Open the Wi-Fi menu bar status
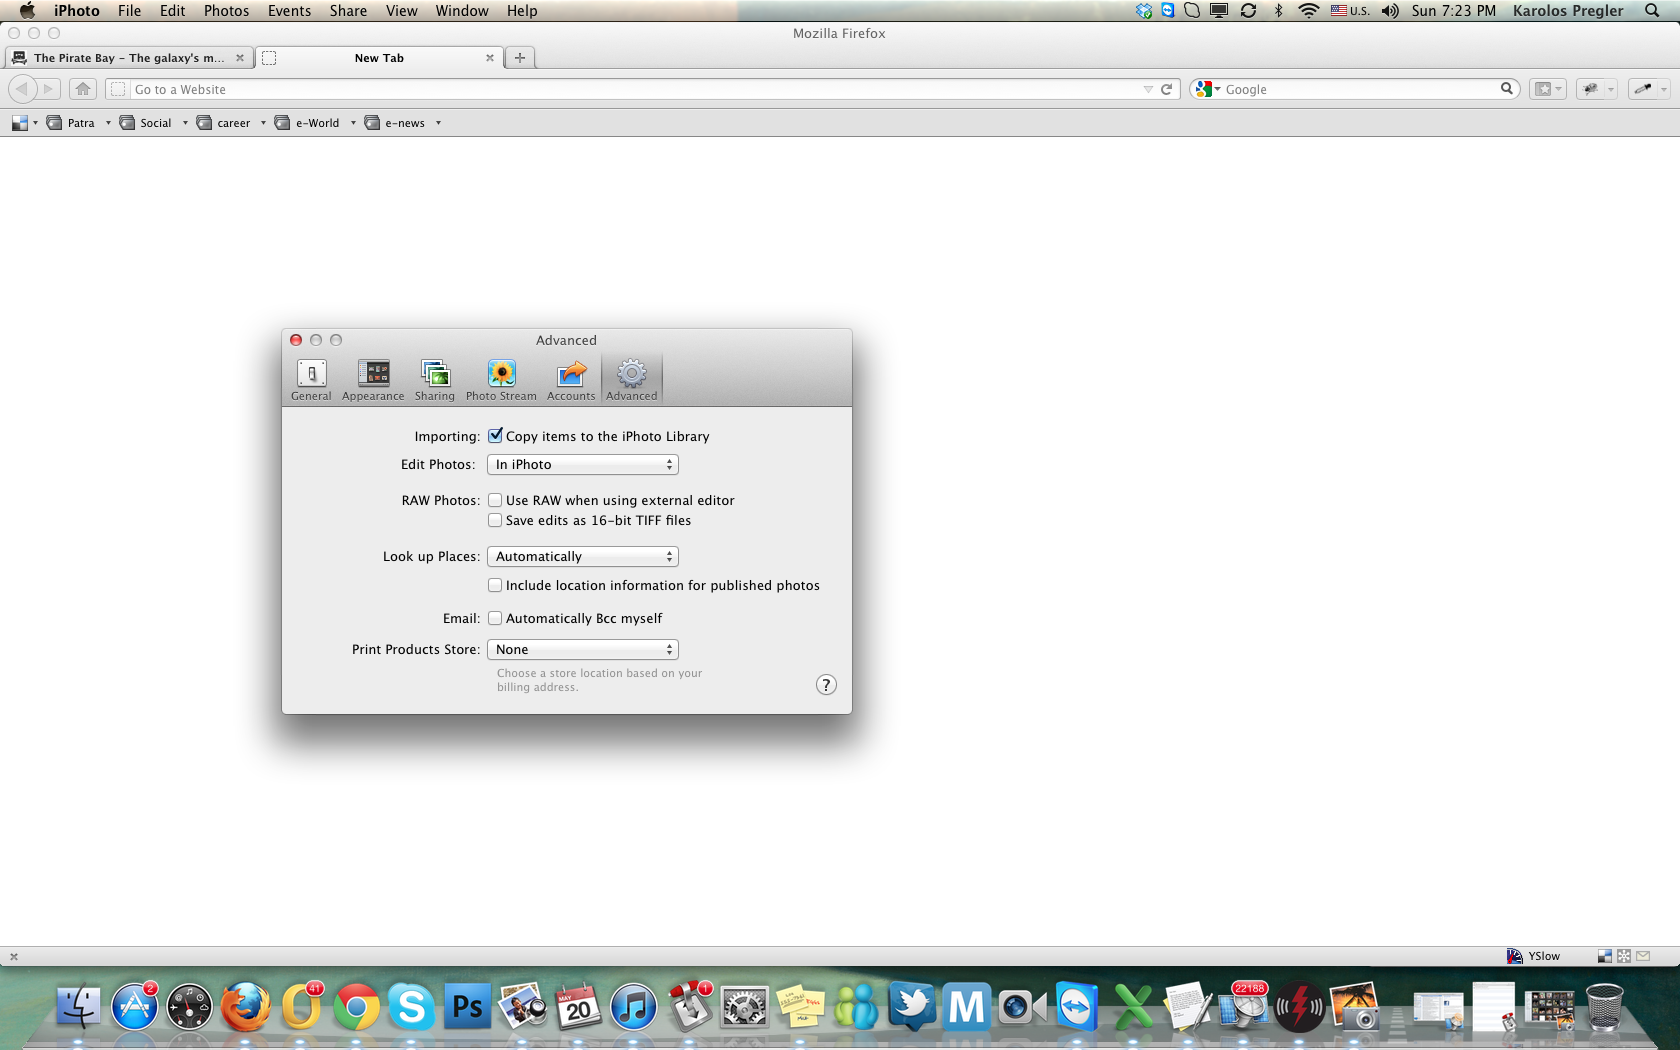1680x1050 pixels. point(1308,10)
